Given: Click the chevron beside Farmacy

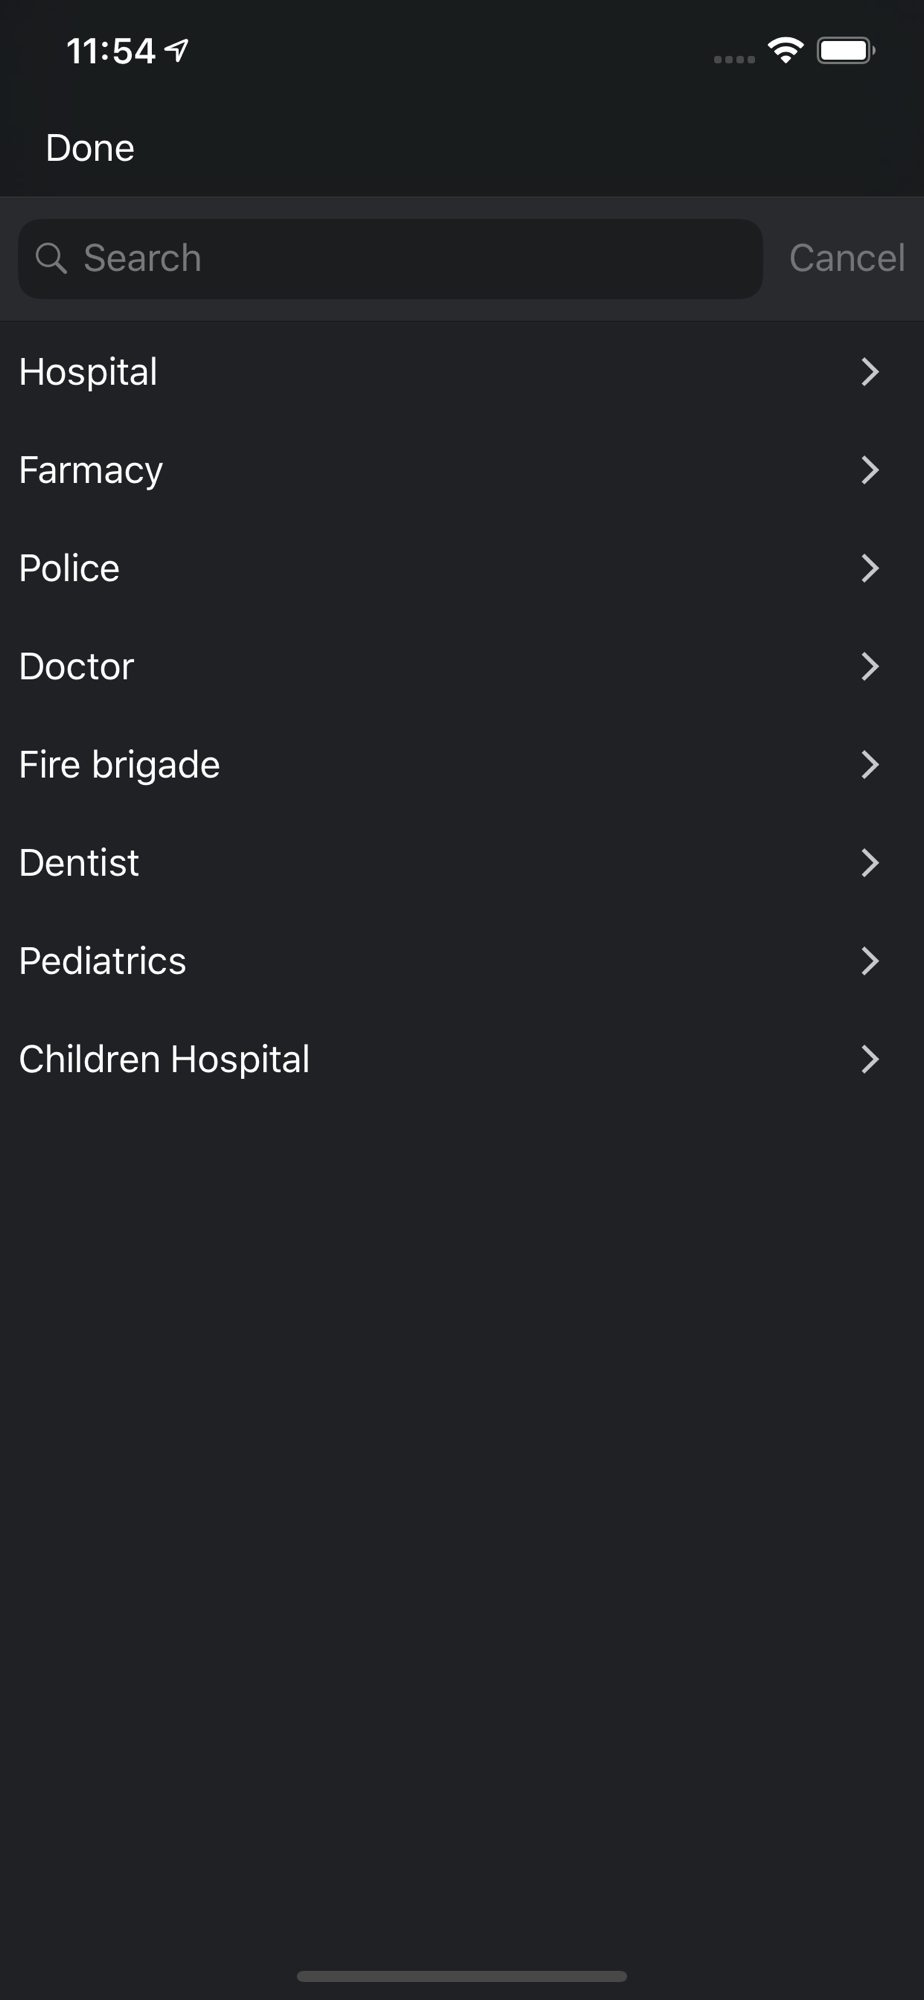Looking at the screenshot, I should [x=870, y=470].
